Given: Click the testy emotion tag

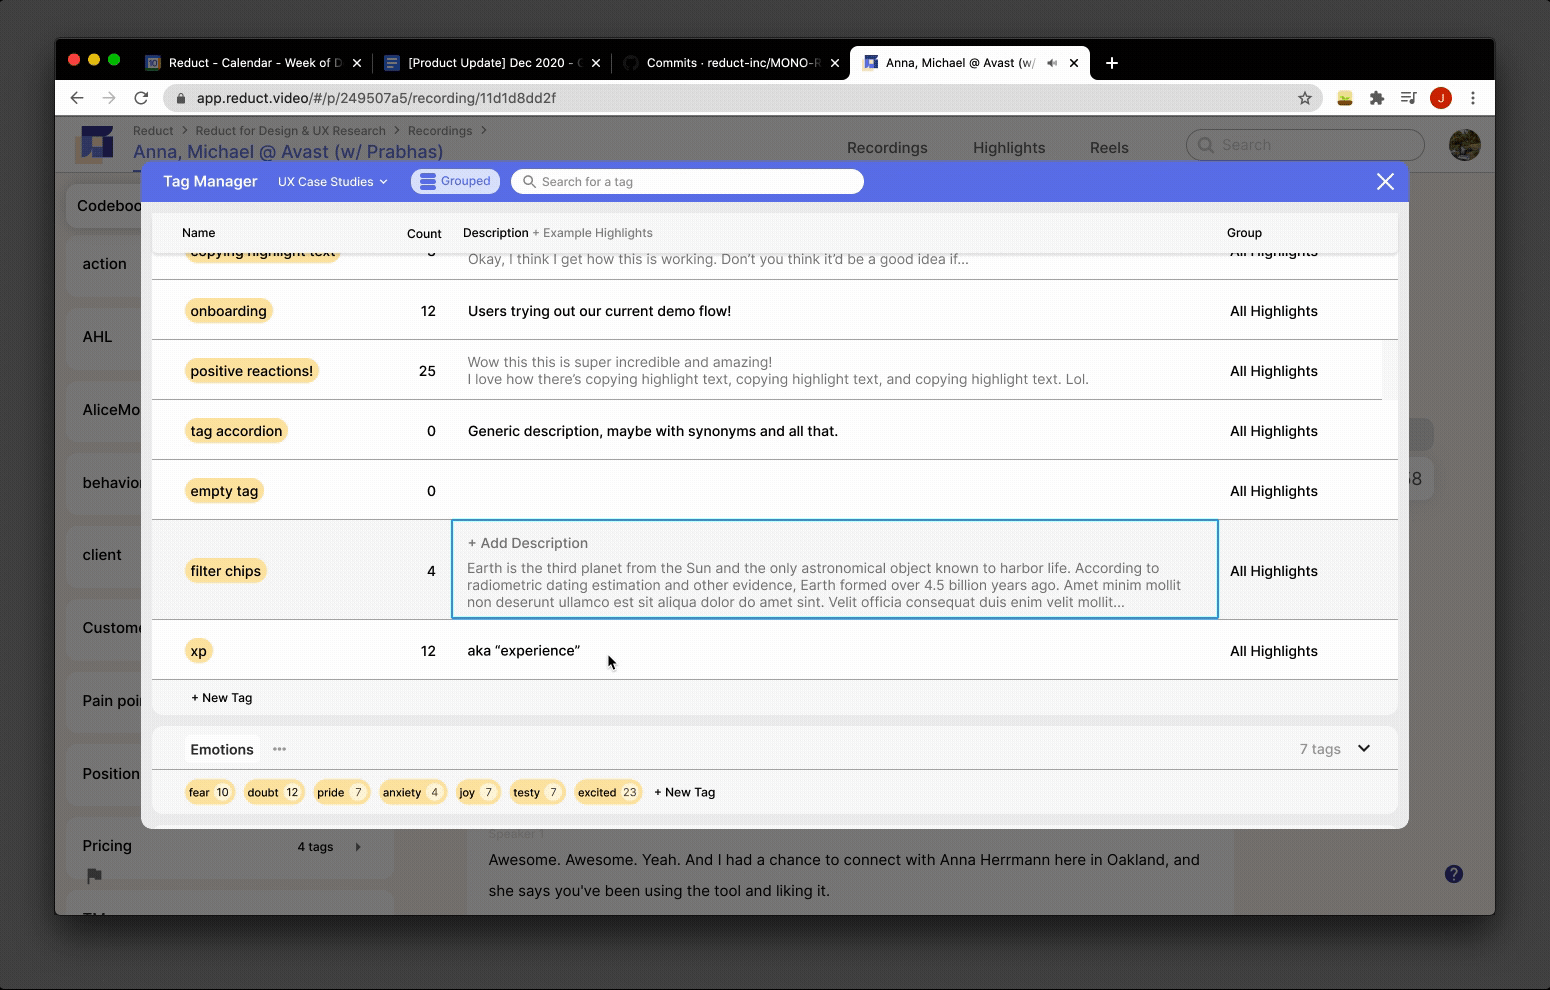Looking at the screenshot, I should (x=537, y=792).
